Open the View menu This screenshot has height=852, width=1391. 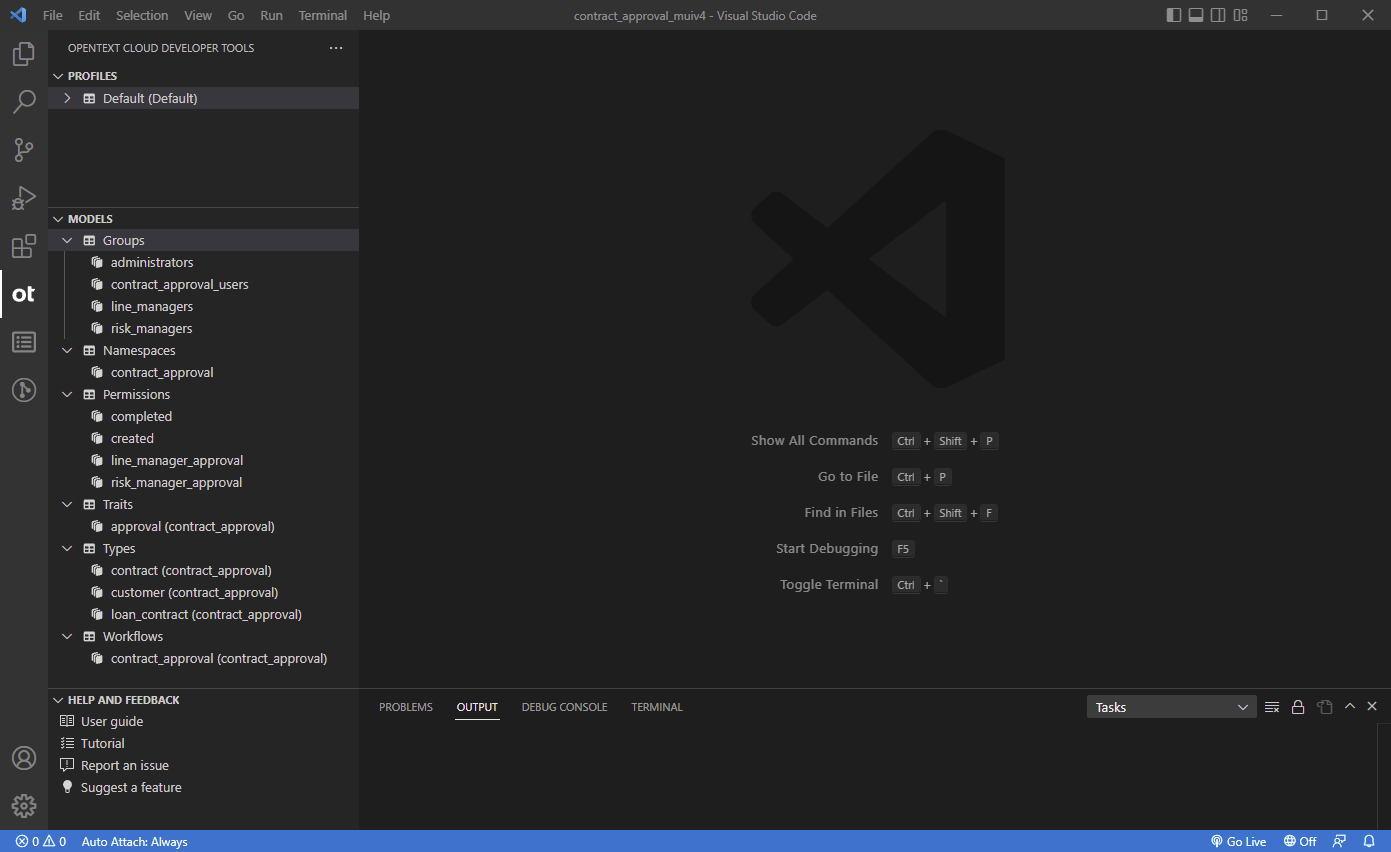(x=198, y=15)
